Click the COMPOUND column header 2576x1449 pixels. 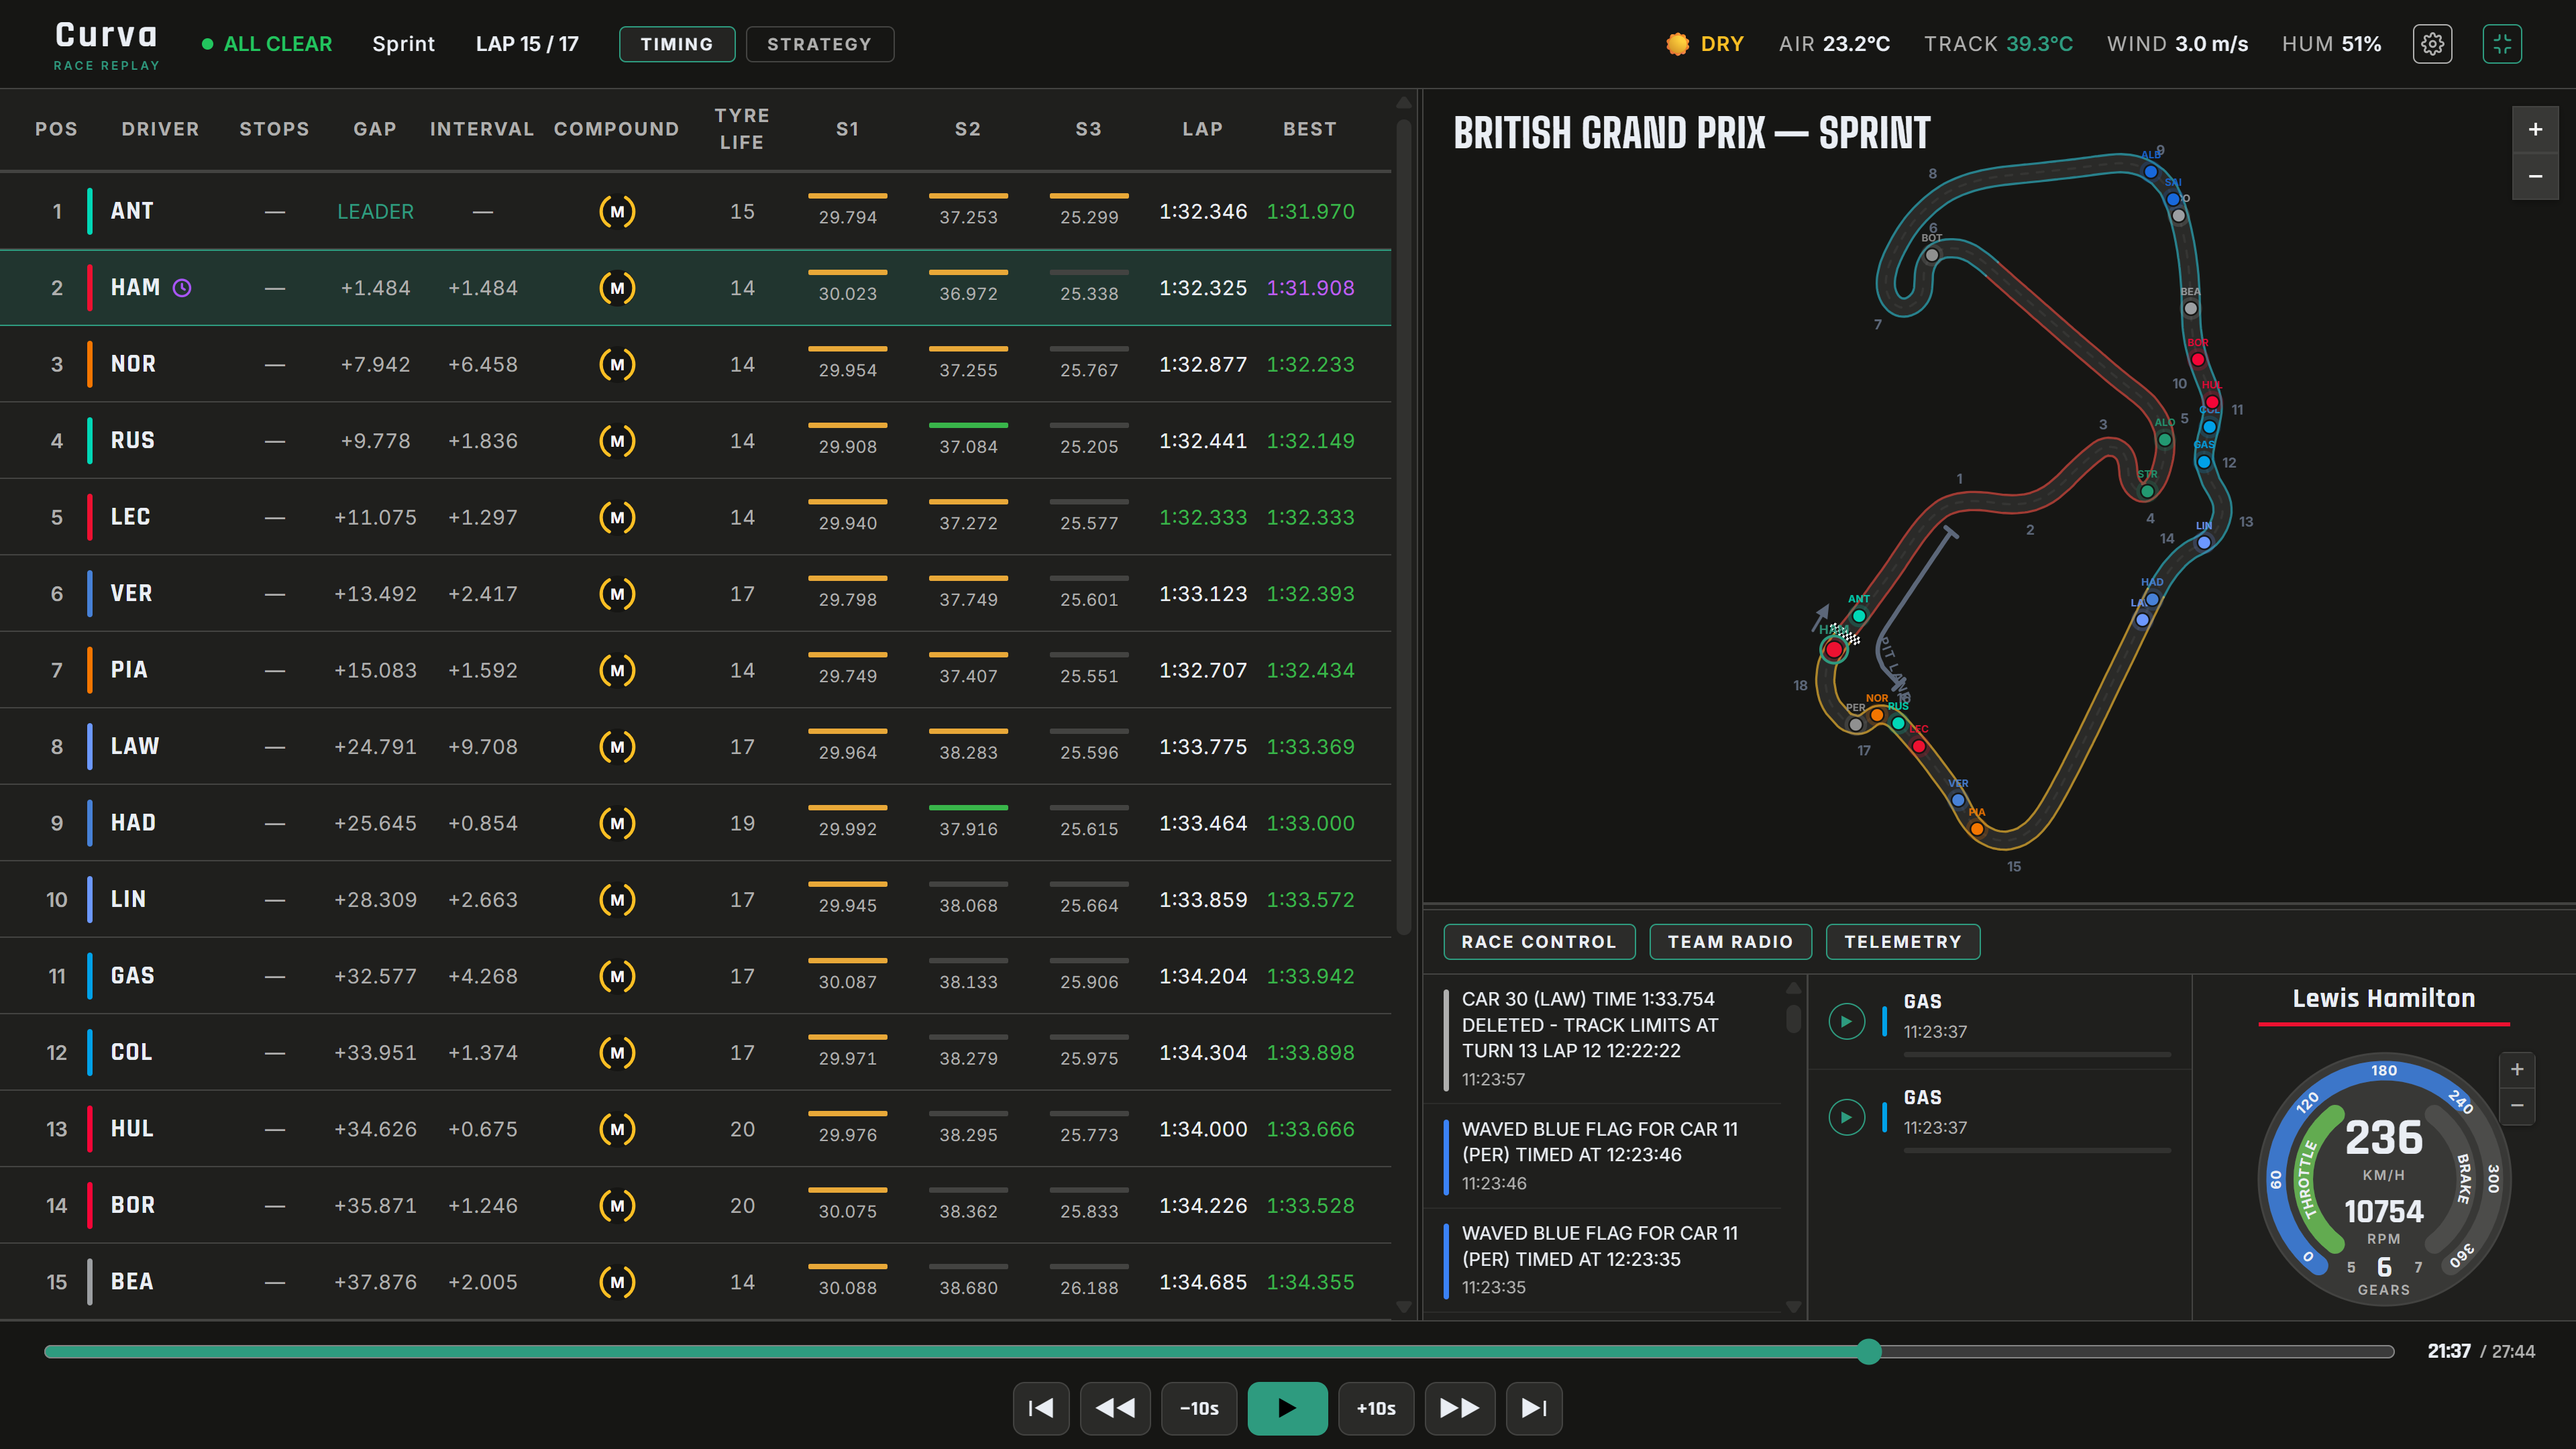pos(617,129)
